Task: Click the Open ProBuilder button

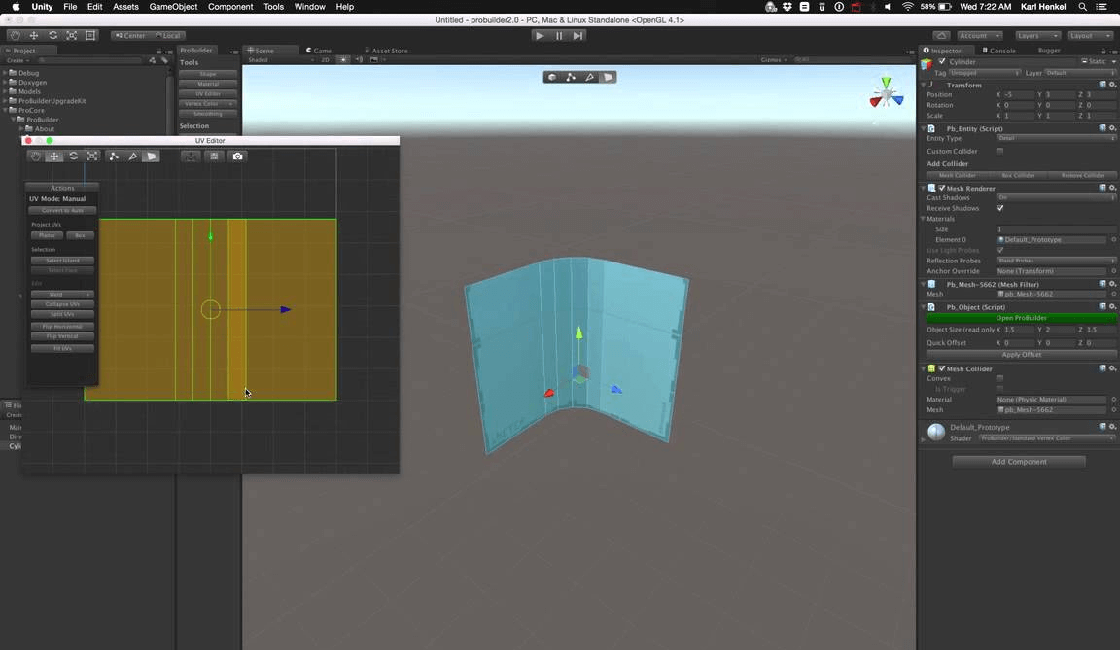Action: tap(1021, 318)
